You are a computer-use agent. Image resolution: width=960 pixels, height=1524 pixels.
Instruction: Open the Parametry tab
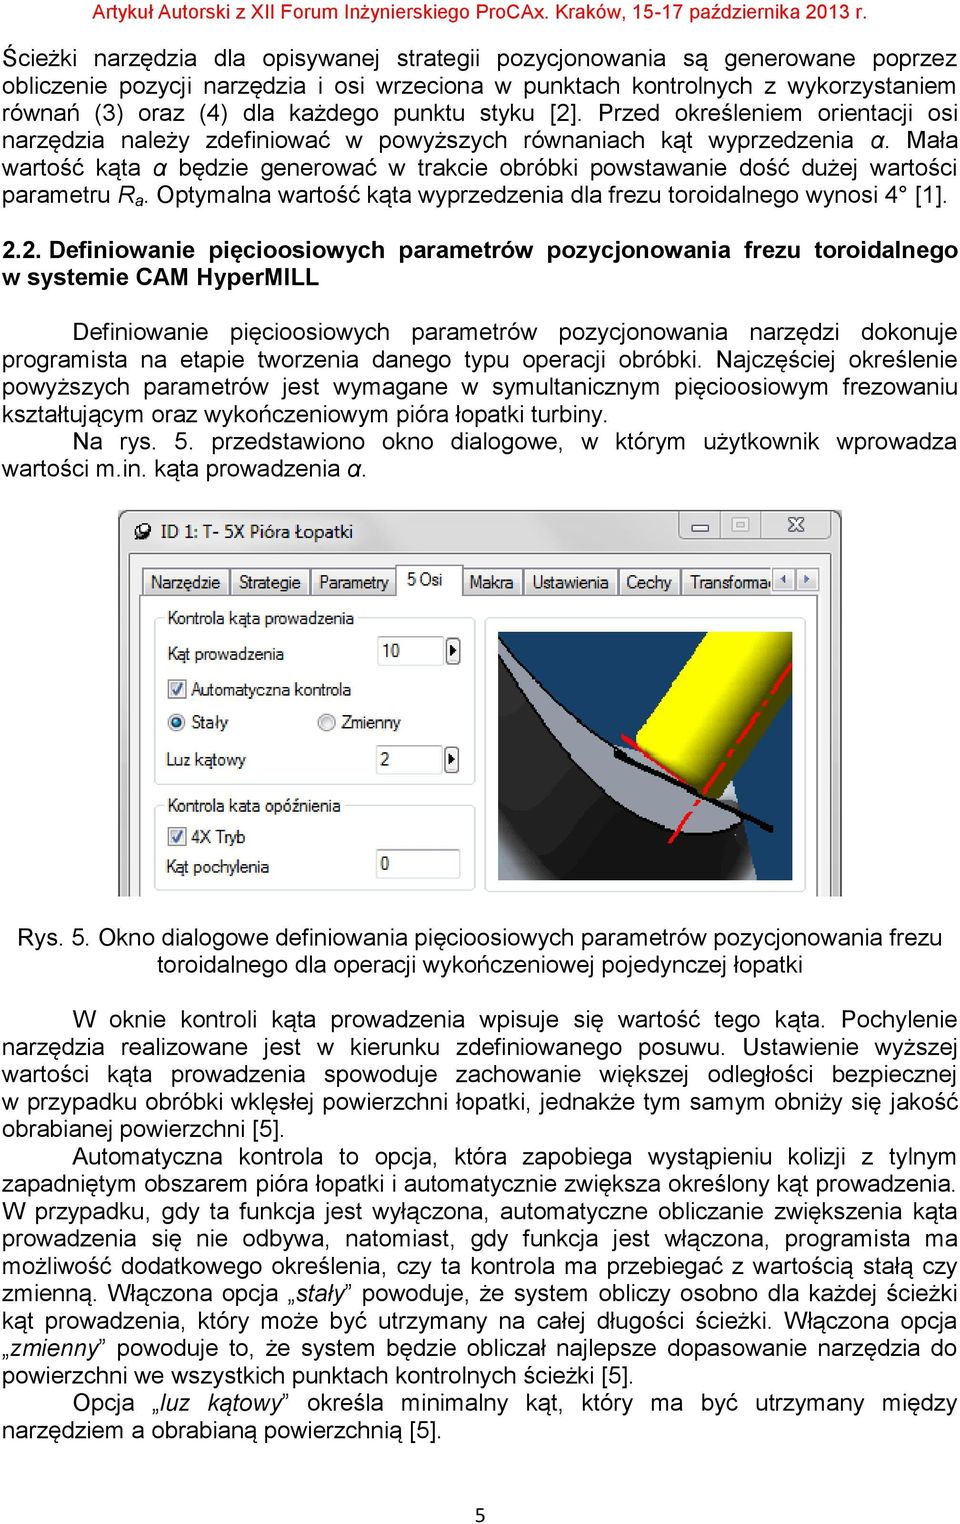coord(354,582)
